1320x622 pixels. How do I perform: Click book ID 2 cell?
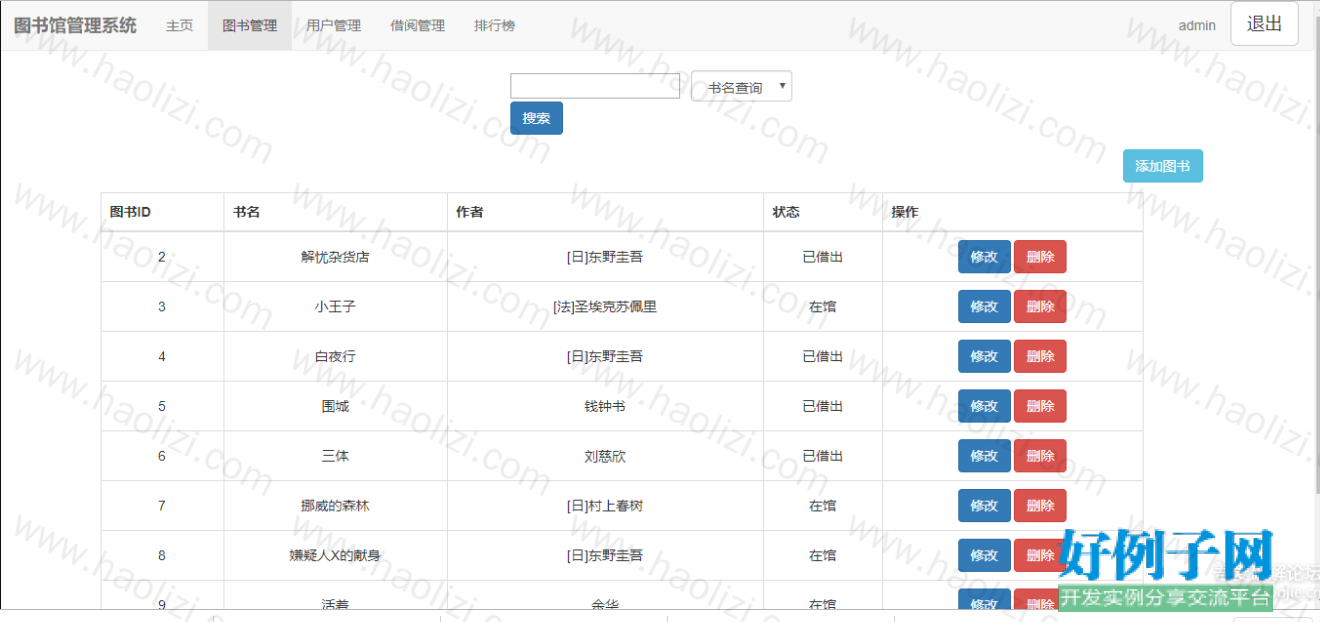[162, 257]
